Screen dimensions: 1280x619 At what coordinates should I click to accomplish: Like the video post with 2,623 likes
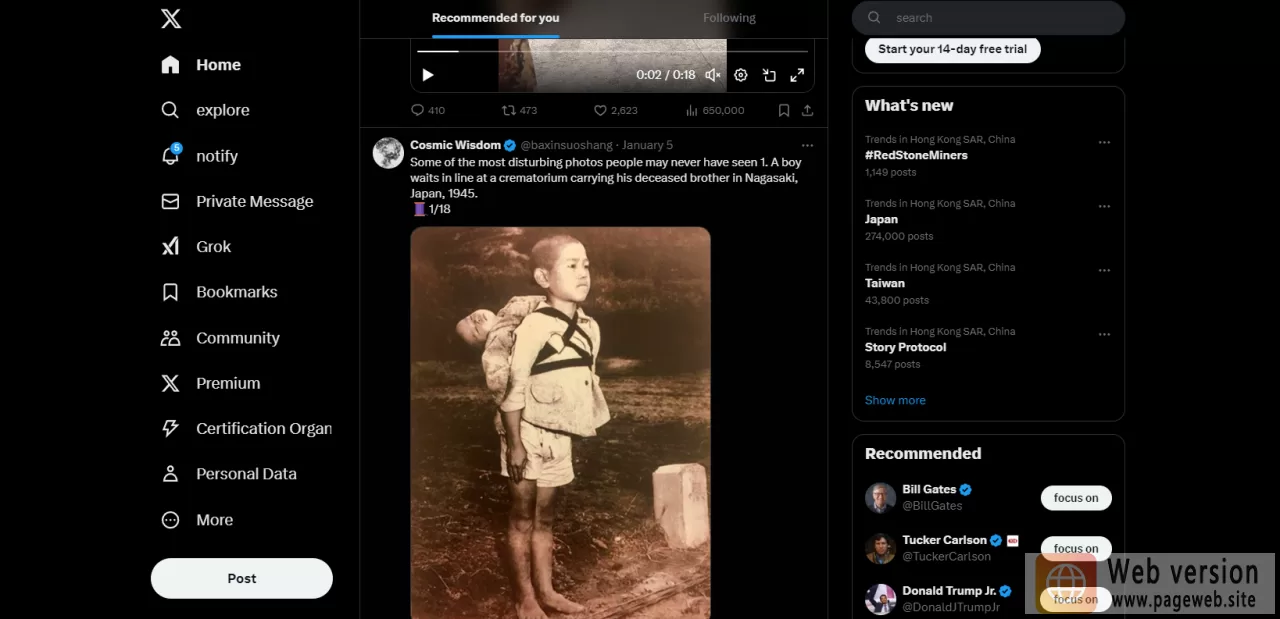(x=600, y=110)
